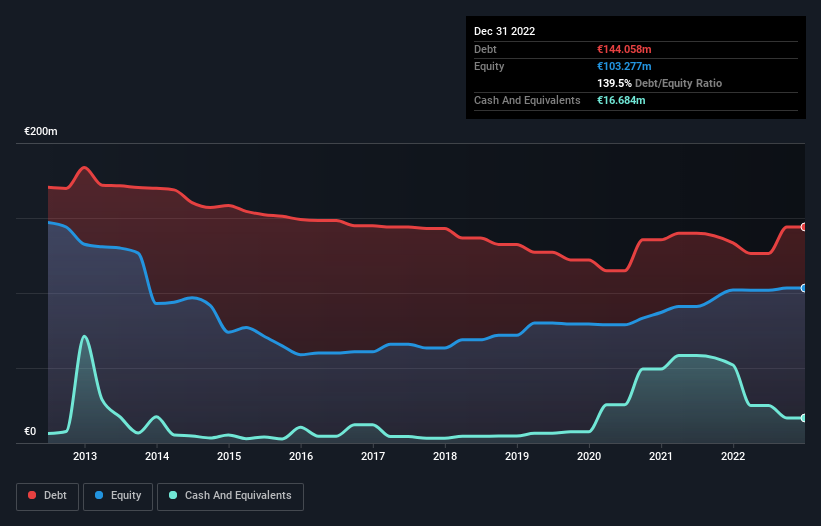
Task: Click the 2022 x-axis label
Action: tap(733, 456)
